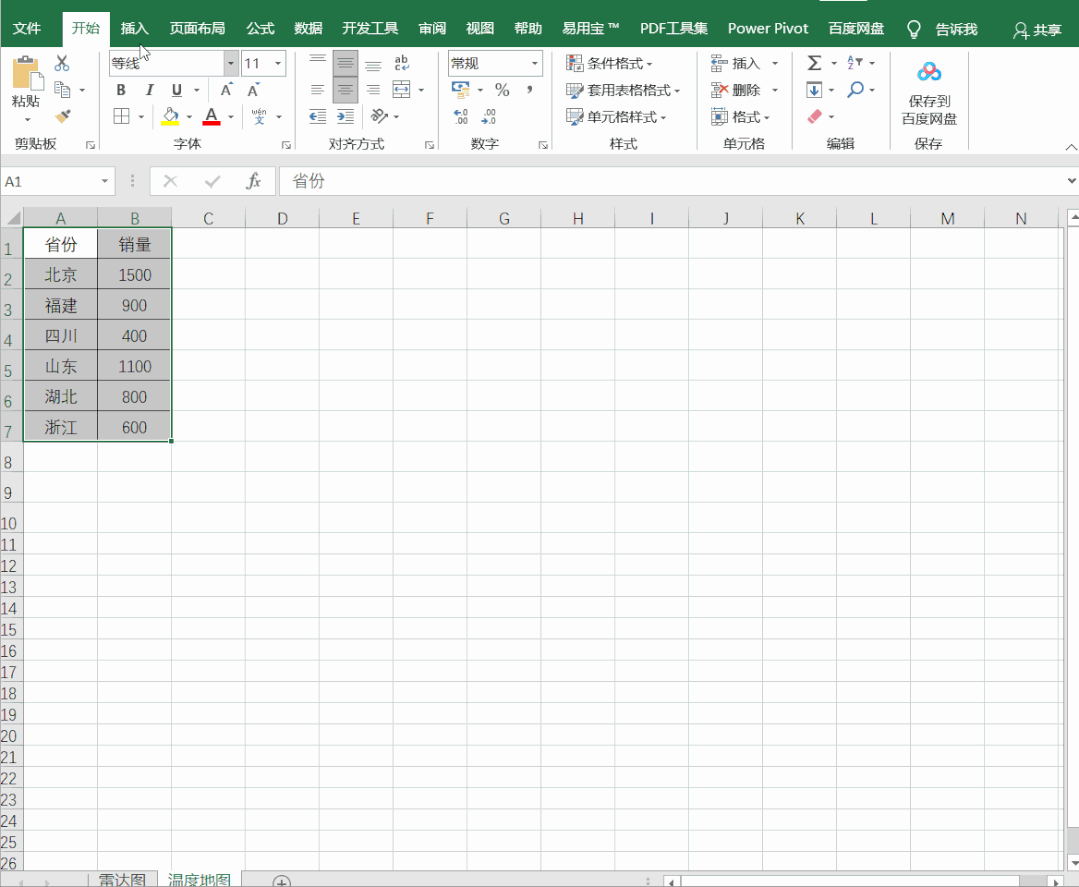Toggle Bold formatting
The height and width of the screenshot is (887, 1079).
(121, 90)
